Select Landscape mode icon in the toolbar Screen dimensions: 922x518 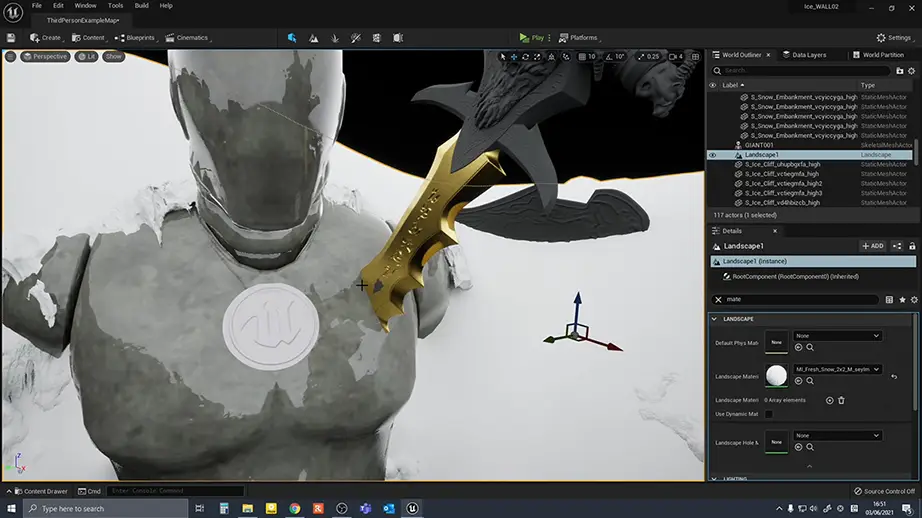314,38
